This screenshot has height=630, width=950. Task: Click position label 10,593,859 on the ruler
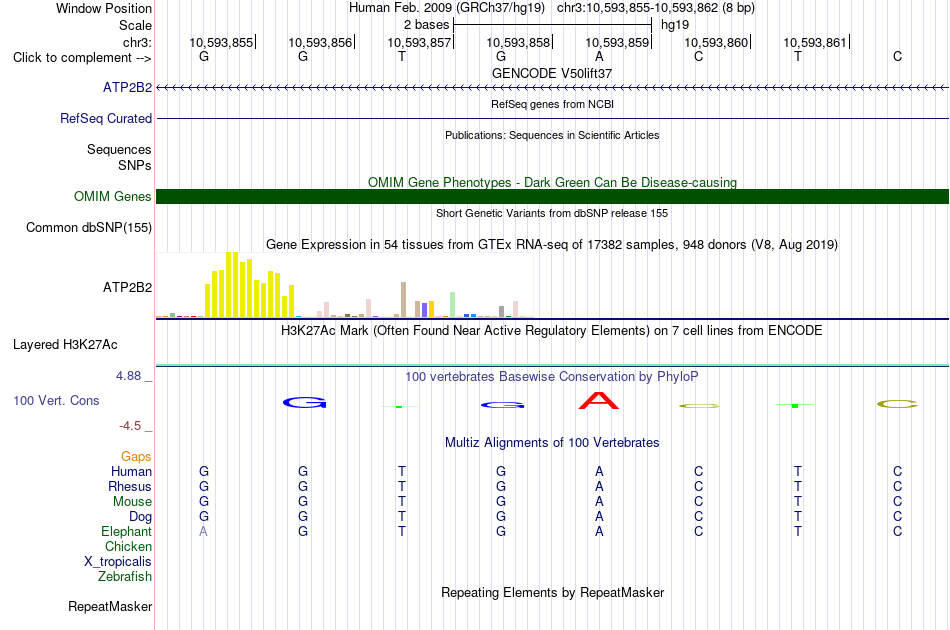pos(617,42)
